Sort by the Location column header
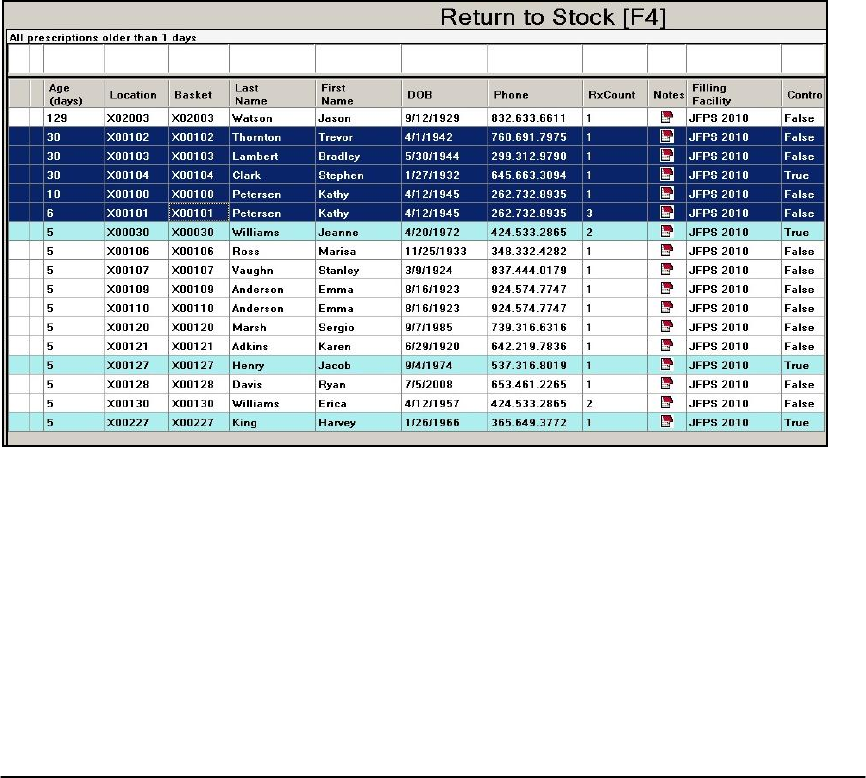Viewport: 866px width, 778px height. click(x=136, y=94)
